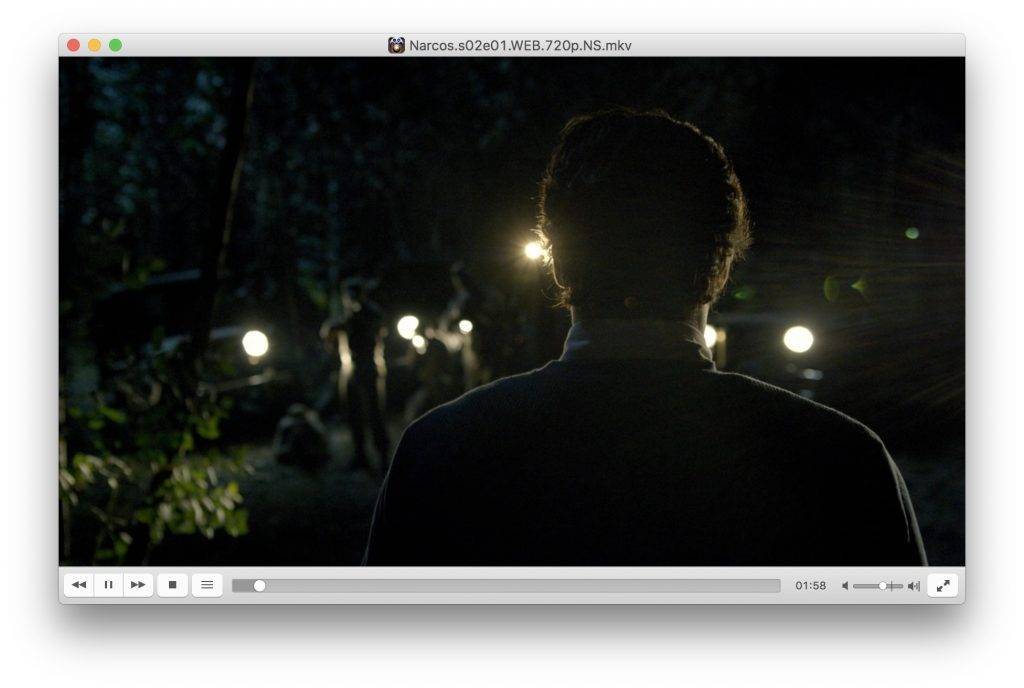
Task: Enter fullscreen mode using the arrows button
Action: click(942, 585)
